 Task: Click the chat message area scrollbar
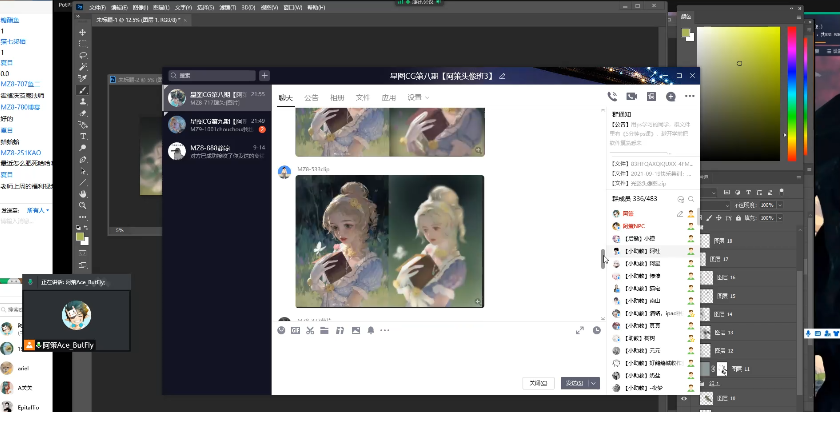pos(603,259)
